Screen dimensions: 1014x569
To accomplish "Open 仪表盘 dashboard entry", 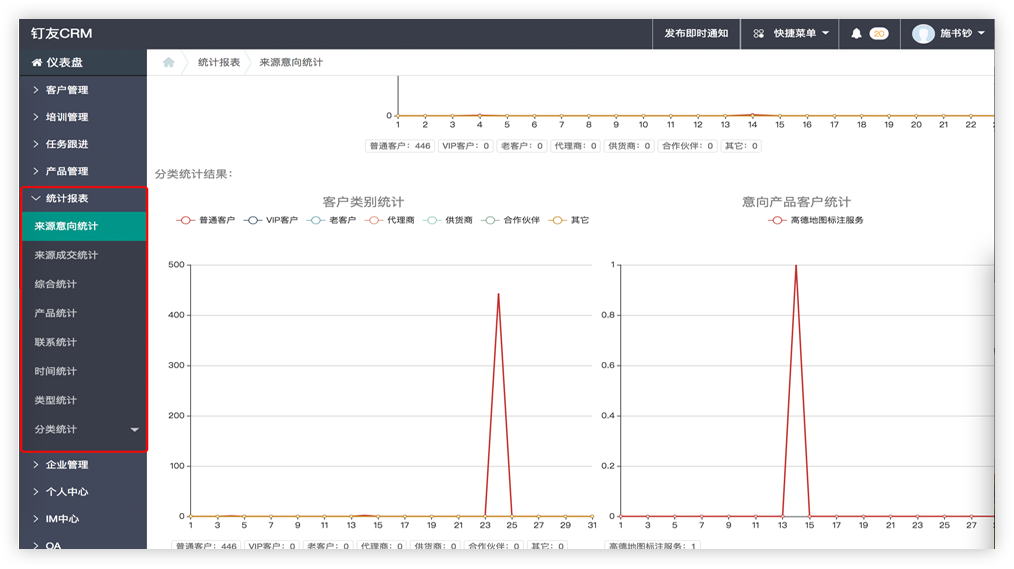I will [x=83, y=63].
